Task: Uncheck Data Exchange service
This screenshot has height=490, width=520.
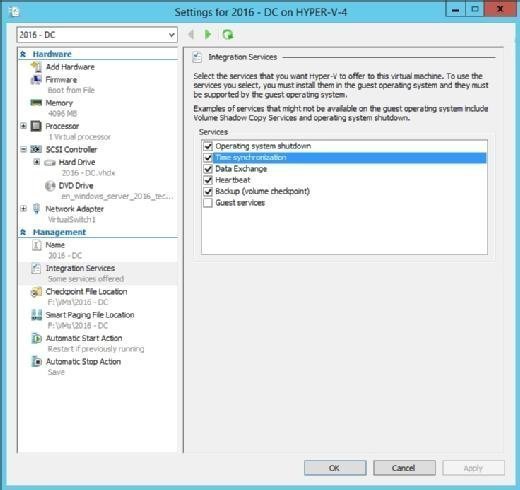Action: 208,169
